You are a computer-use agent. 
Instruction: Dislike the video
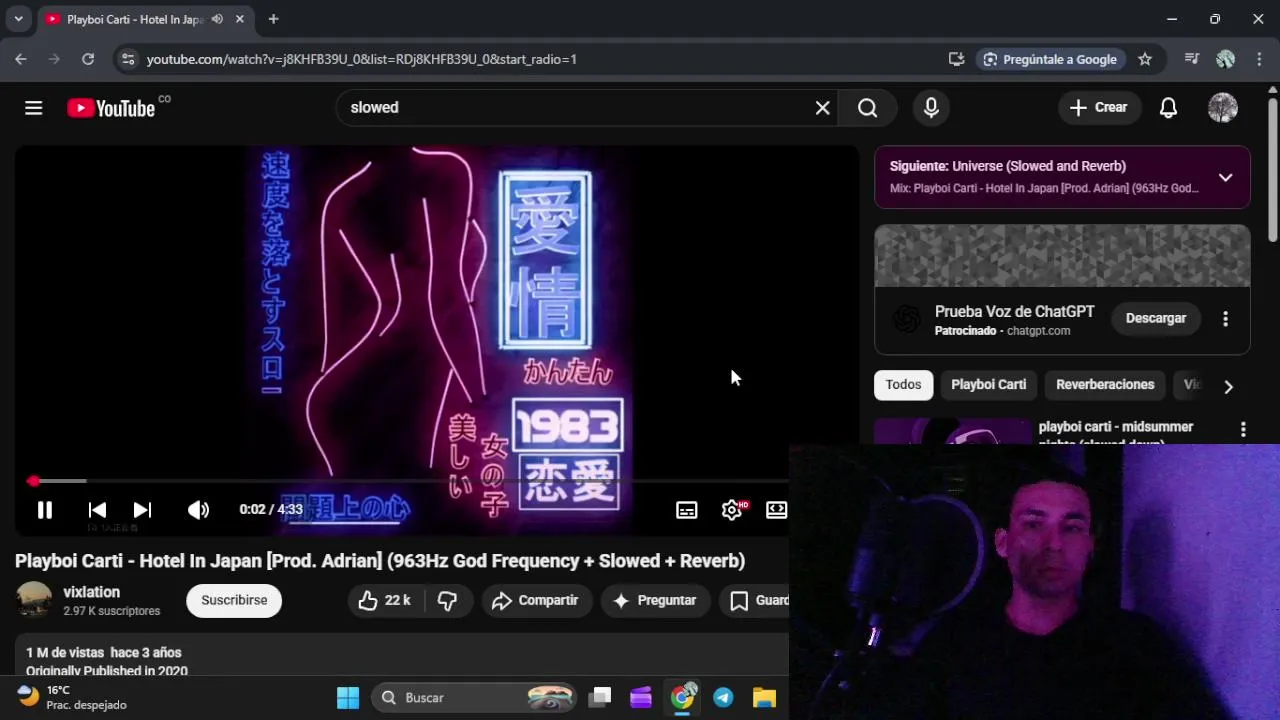(447, 600)
